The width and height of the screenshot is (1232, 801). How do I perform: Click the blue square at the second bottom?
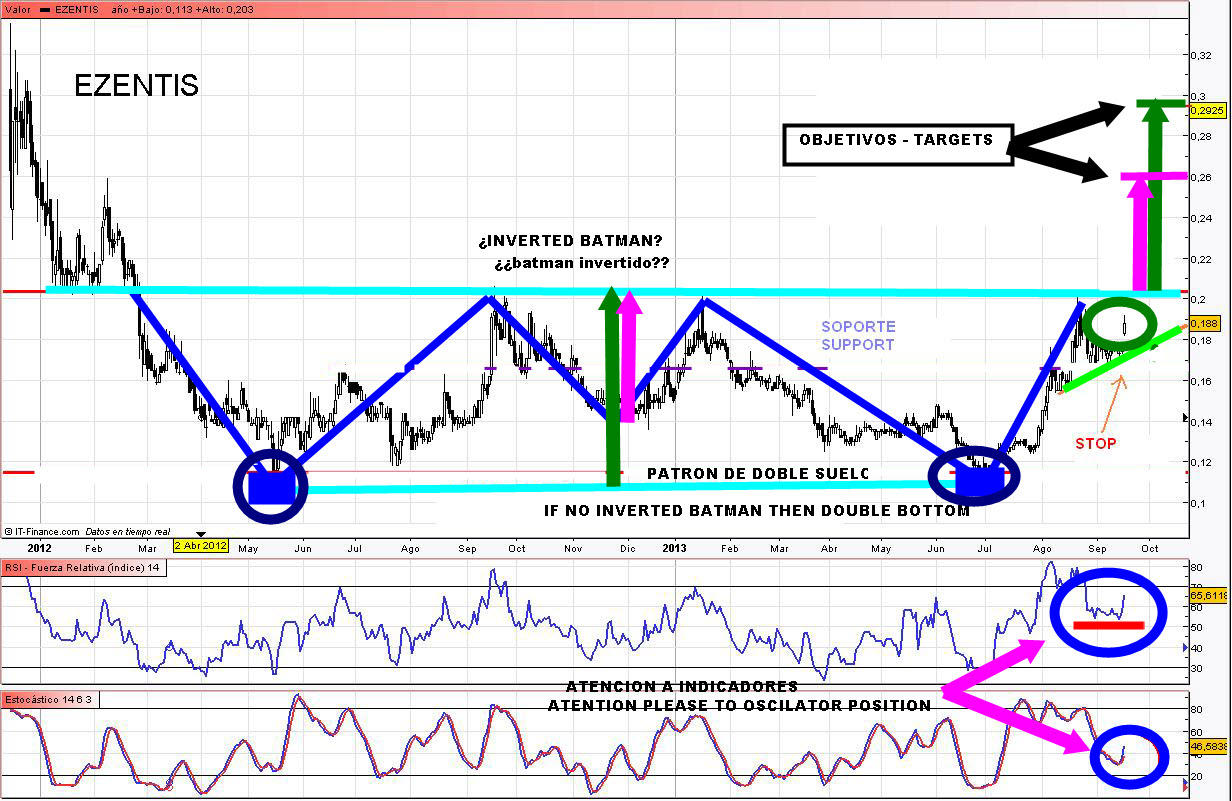(978, 481)
